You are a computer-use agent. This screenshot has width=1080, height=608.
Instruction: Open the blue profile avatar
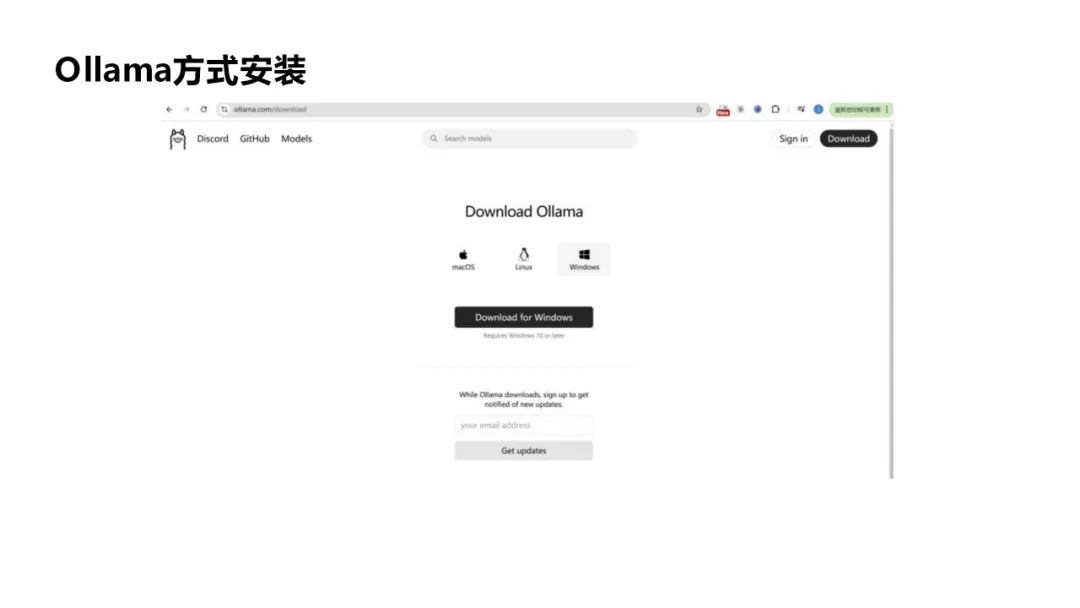coord(818,109)
